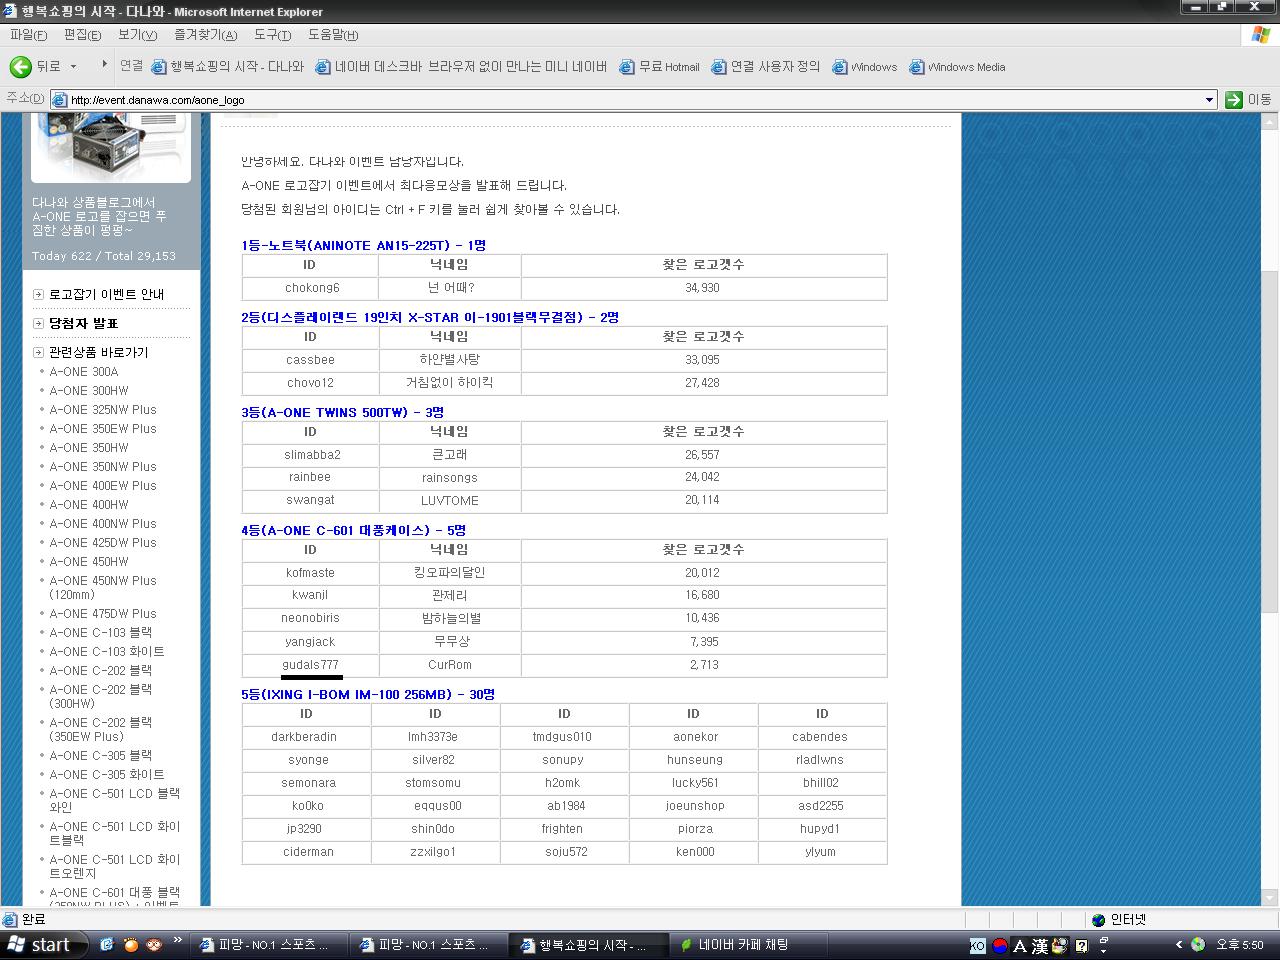Open the 즐겨찾기 menu
The image size is (1280, 960).
tap(205, 35)
